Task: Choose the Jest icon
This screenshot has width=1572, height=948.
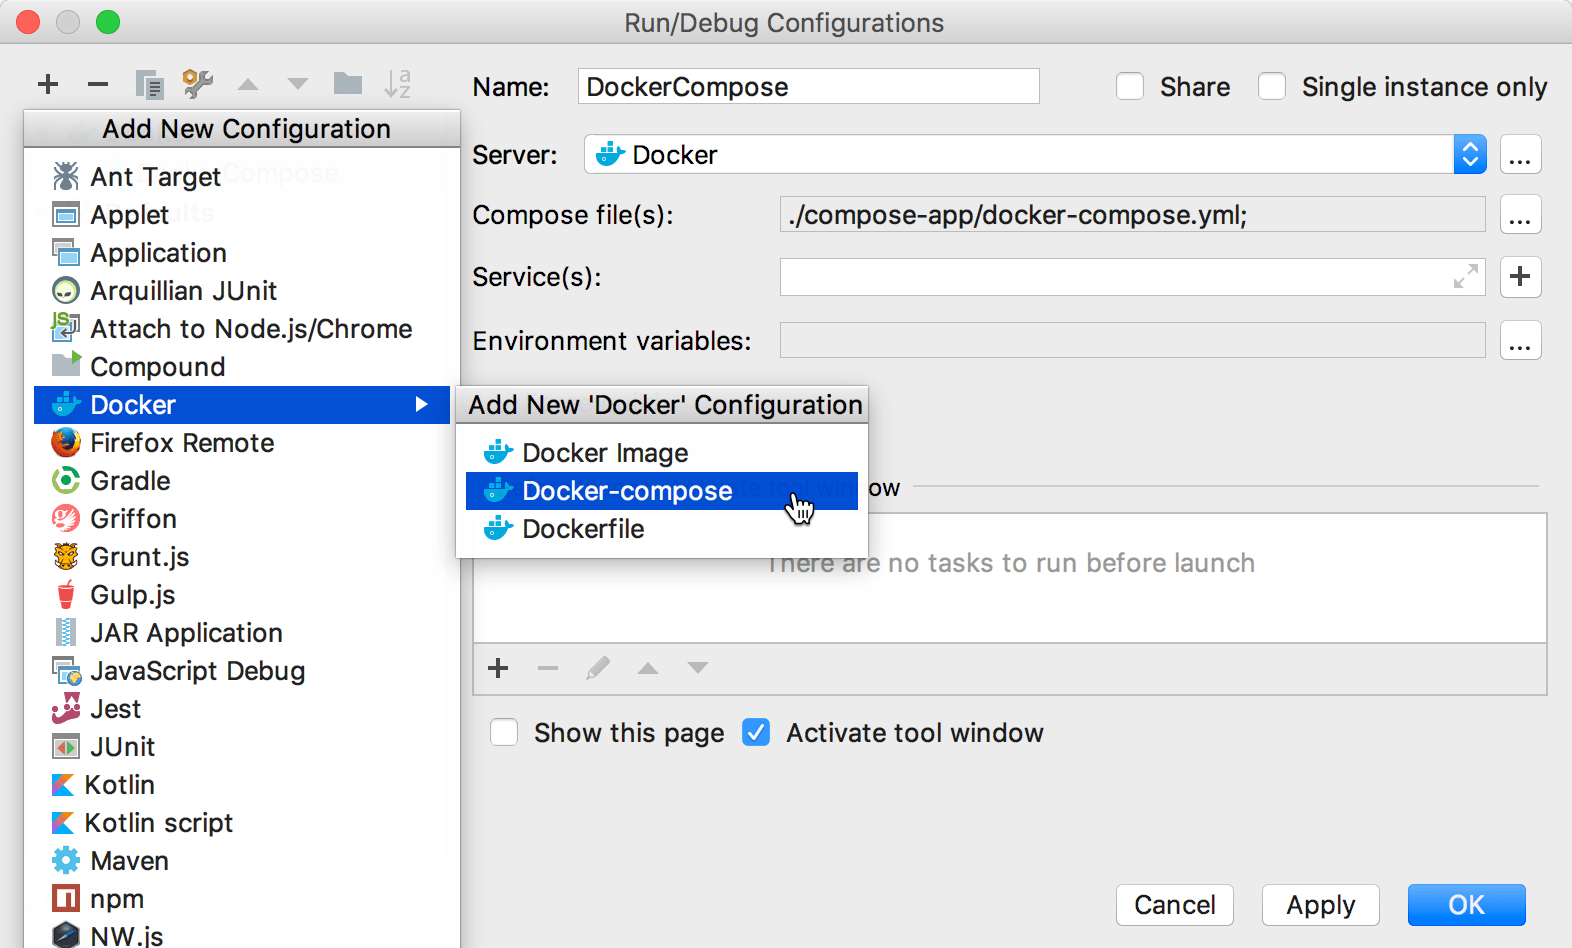Action: coord(65,708)
